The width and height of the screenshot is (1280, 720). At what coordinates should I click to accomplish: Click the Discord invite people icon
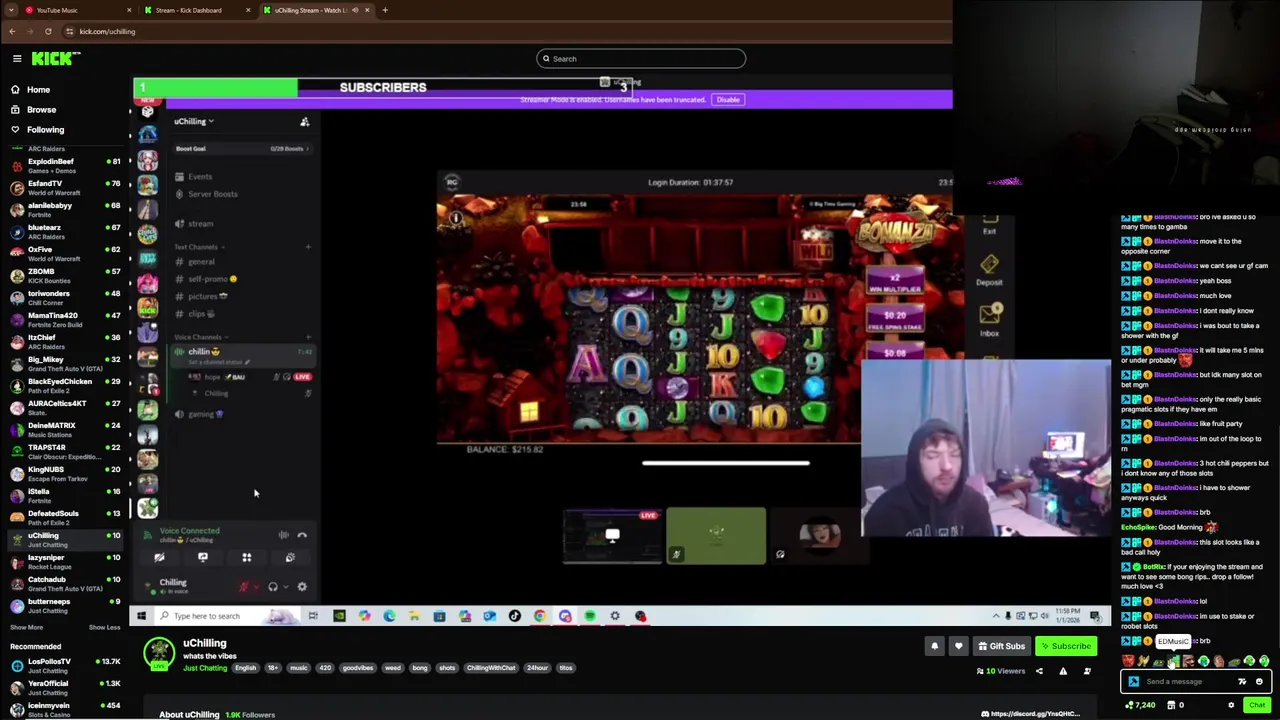click(305, 121)
